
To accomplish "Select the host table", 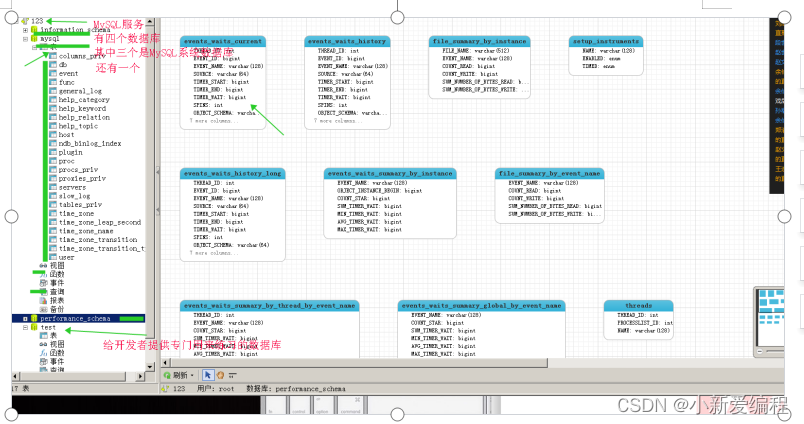I will coord(66,134).
